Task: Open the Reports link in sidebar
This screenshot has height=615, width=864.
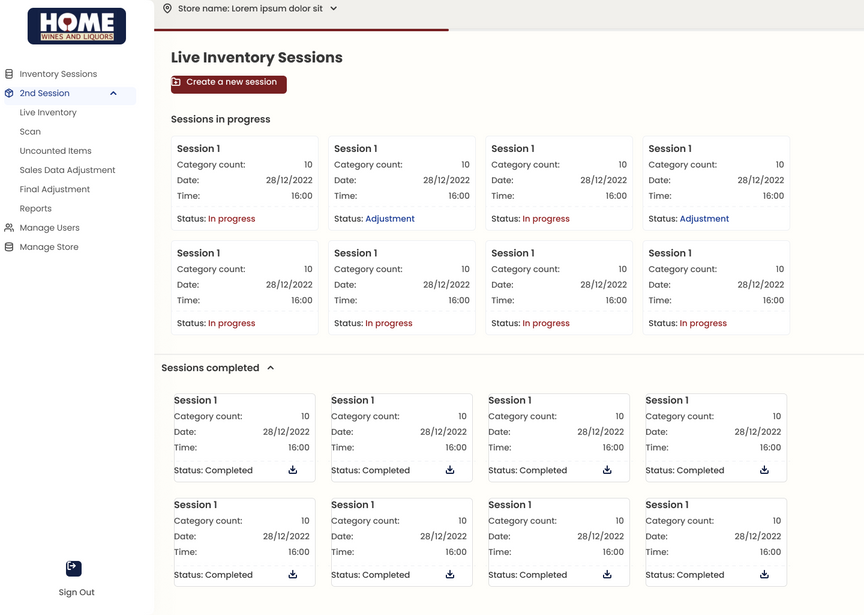Action: tap(35, 209)
